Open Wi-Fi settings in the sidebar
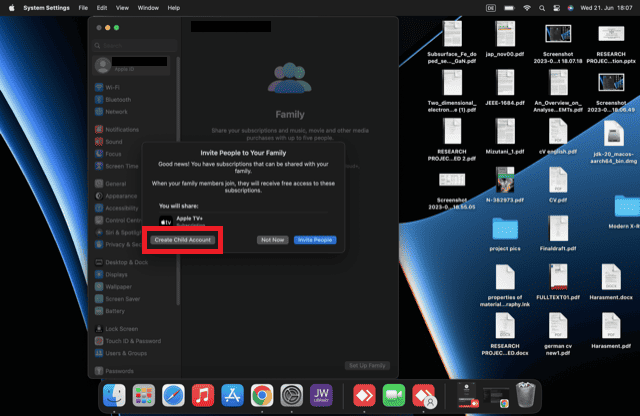 pos(116,87)
